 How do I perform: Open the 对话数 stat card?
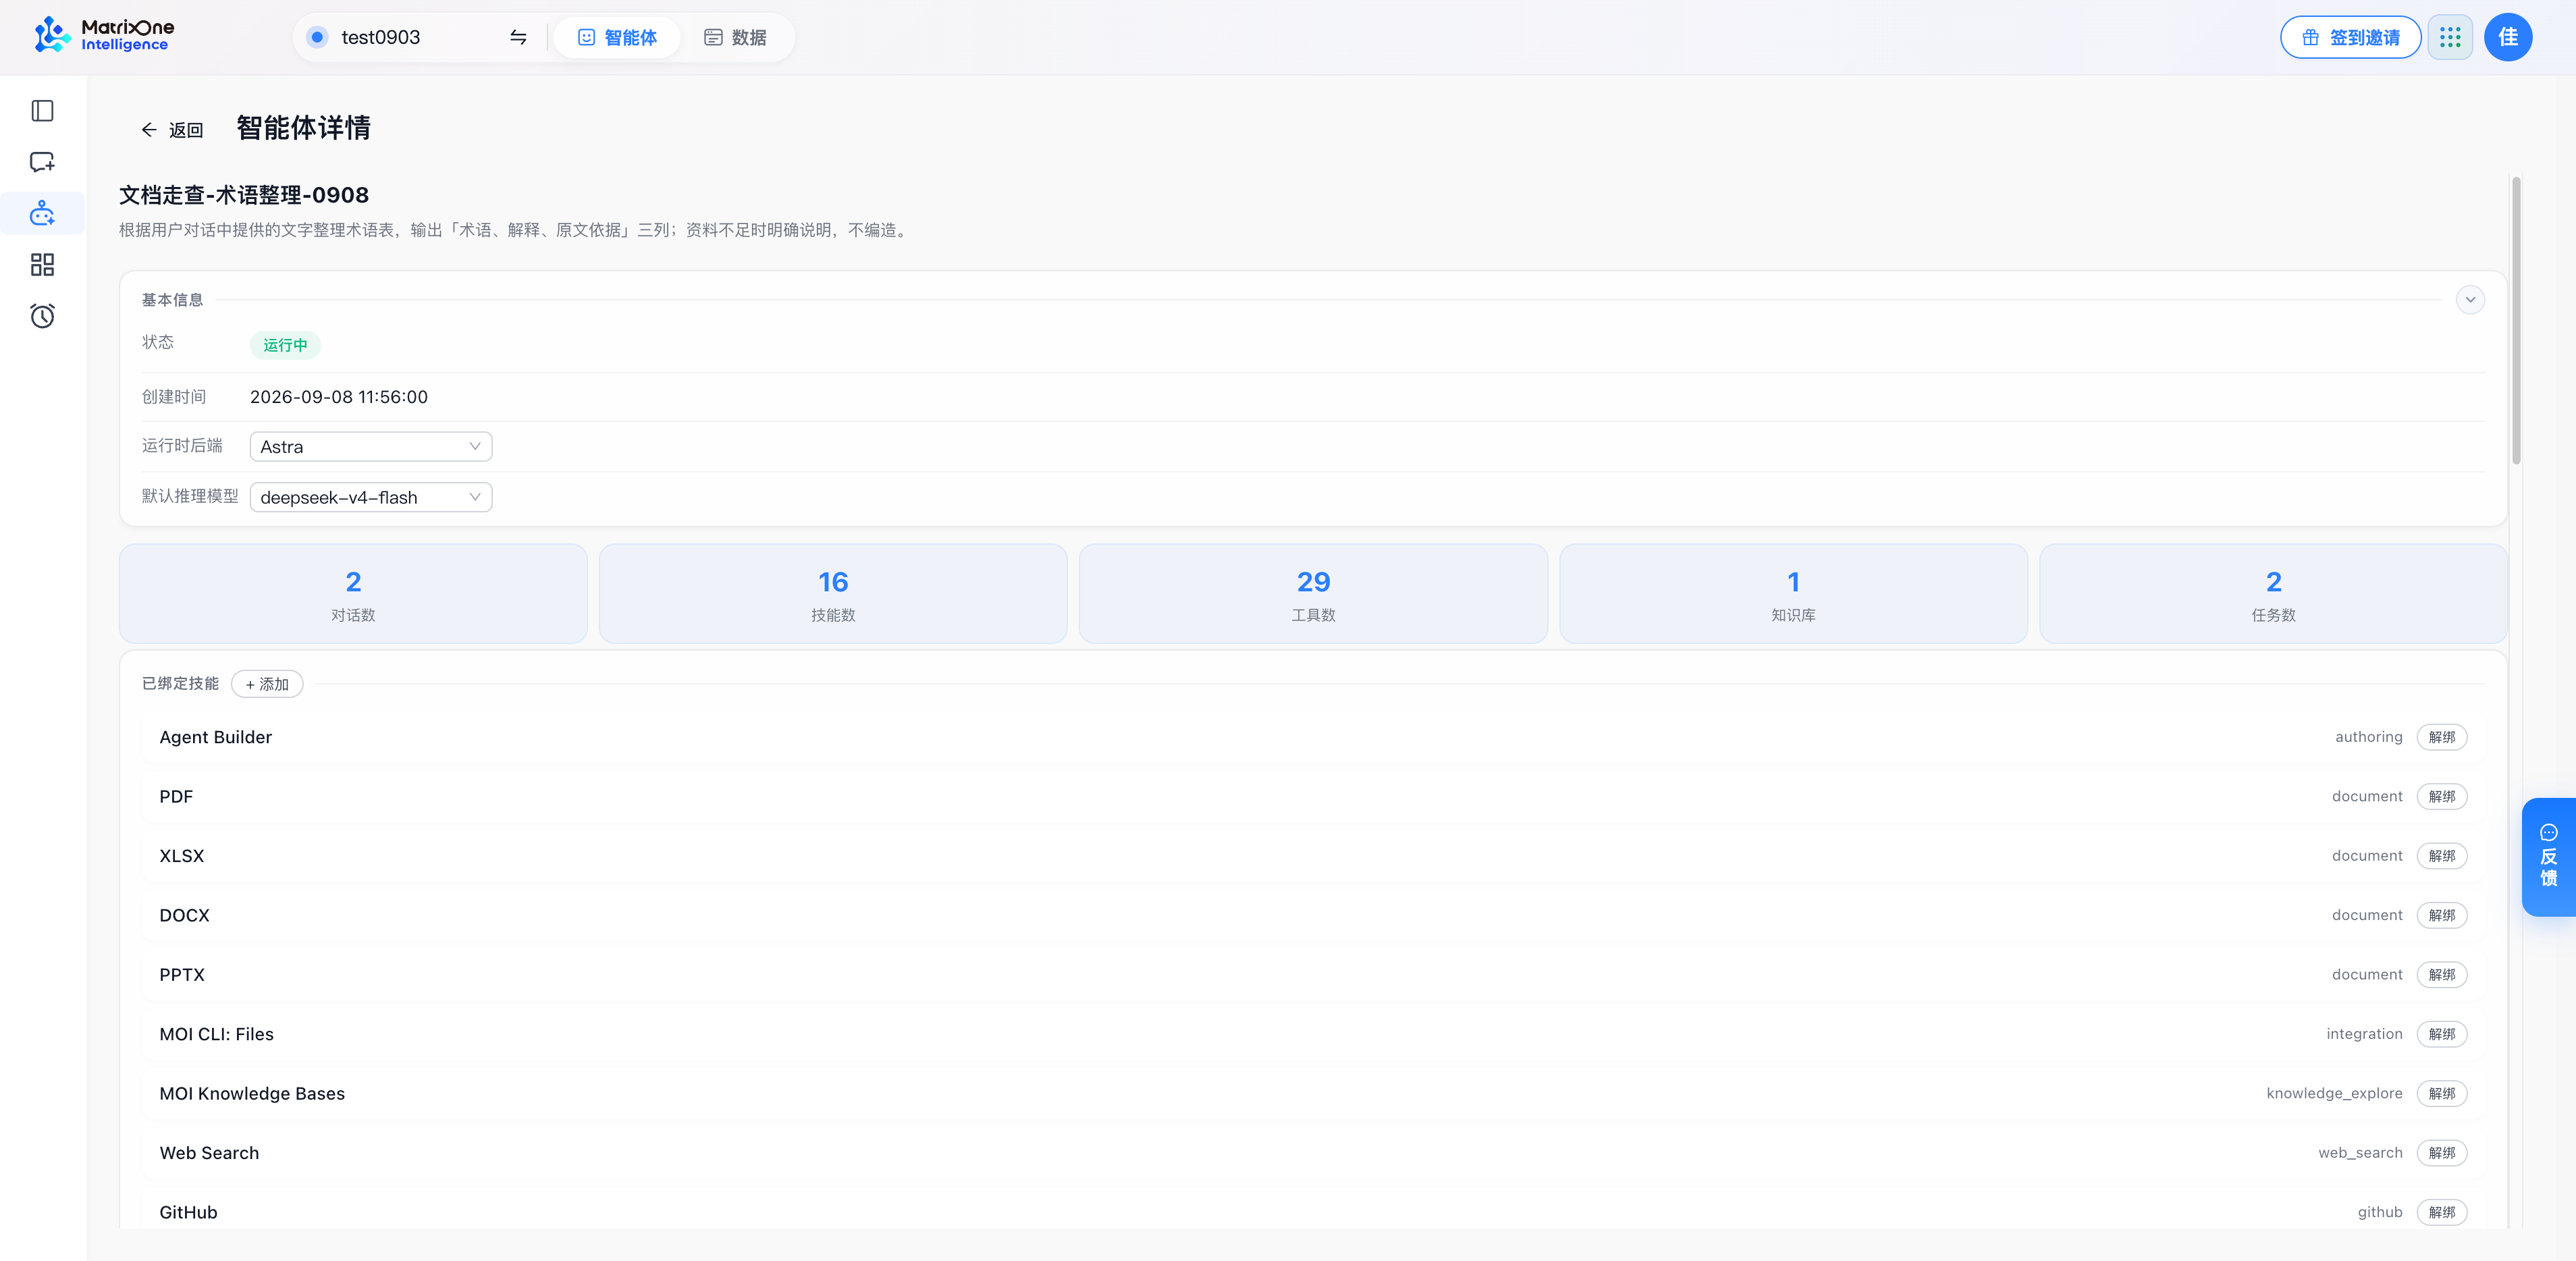point(353,594)
